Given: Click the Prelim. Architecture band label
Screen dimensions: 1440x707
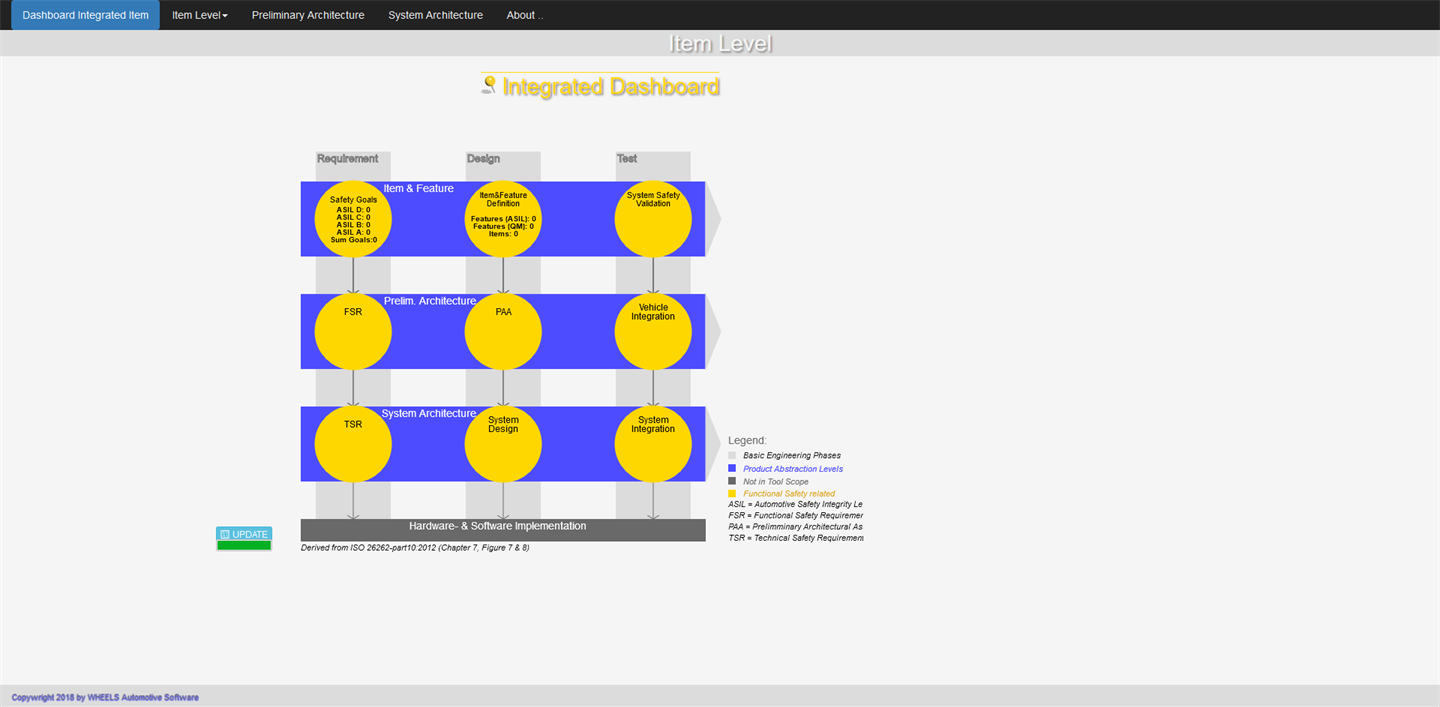Looking at the screenshot, I should click(430, 300).
